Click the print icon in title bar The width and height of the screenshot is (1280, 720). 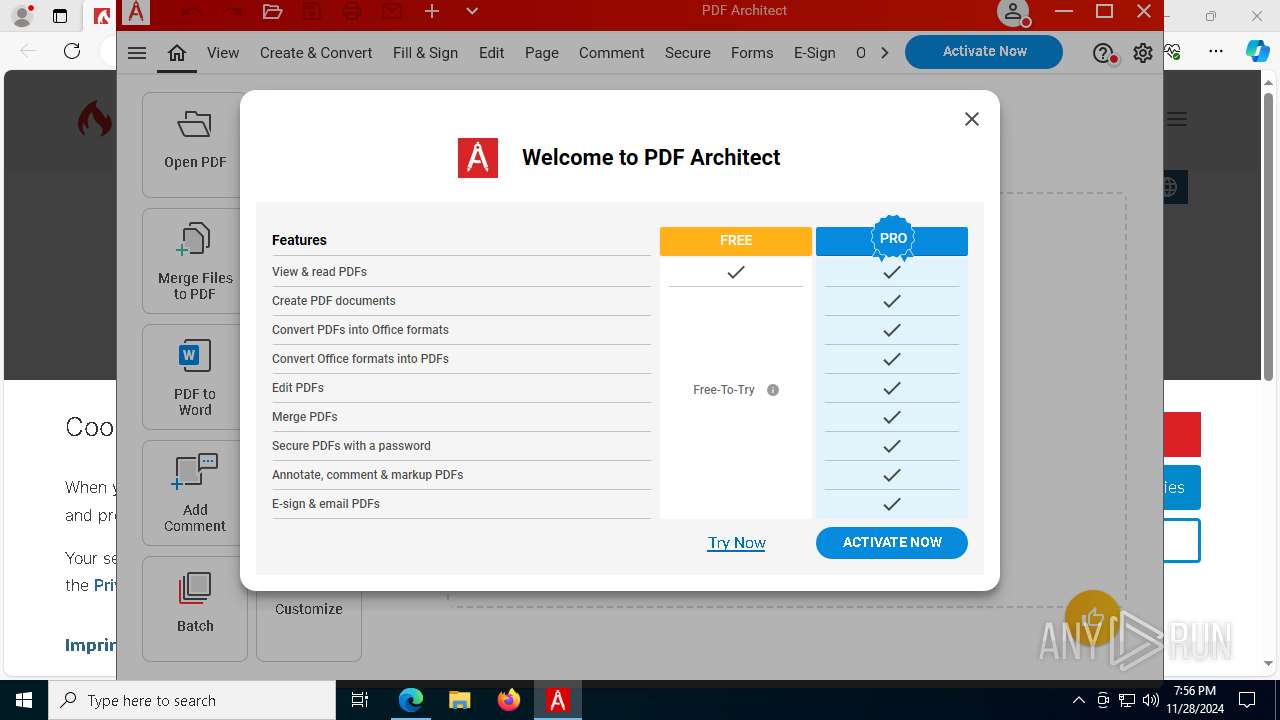(x=352, y=11)
